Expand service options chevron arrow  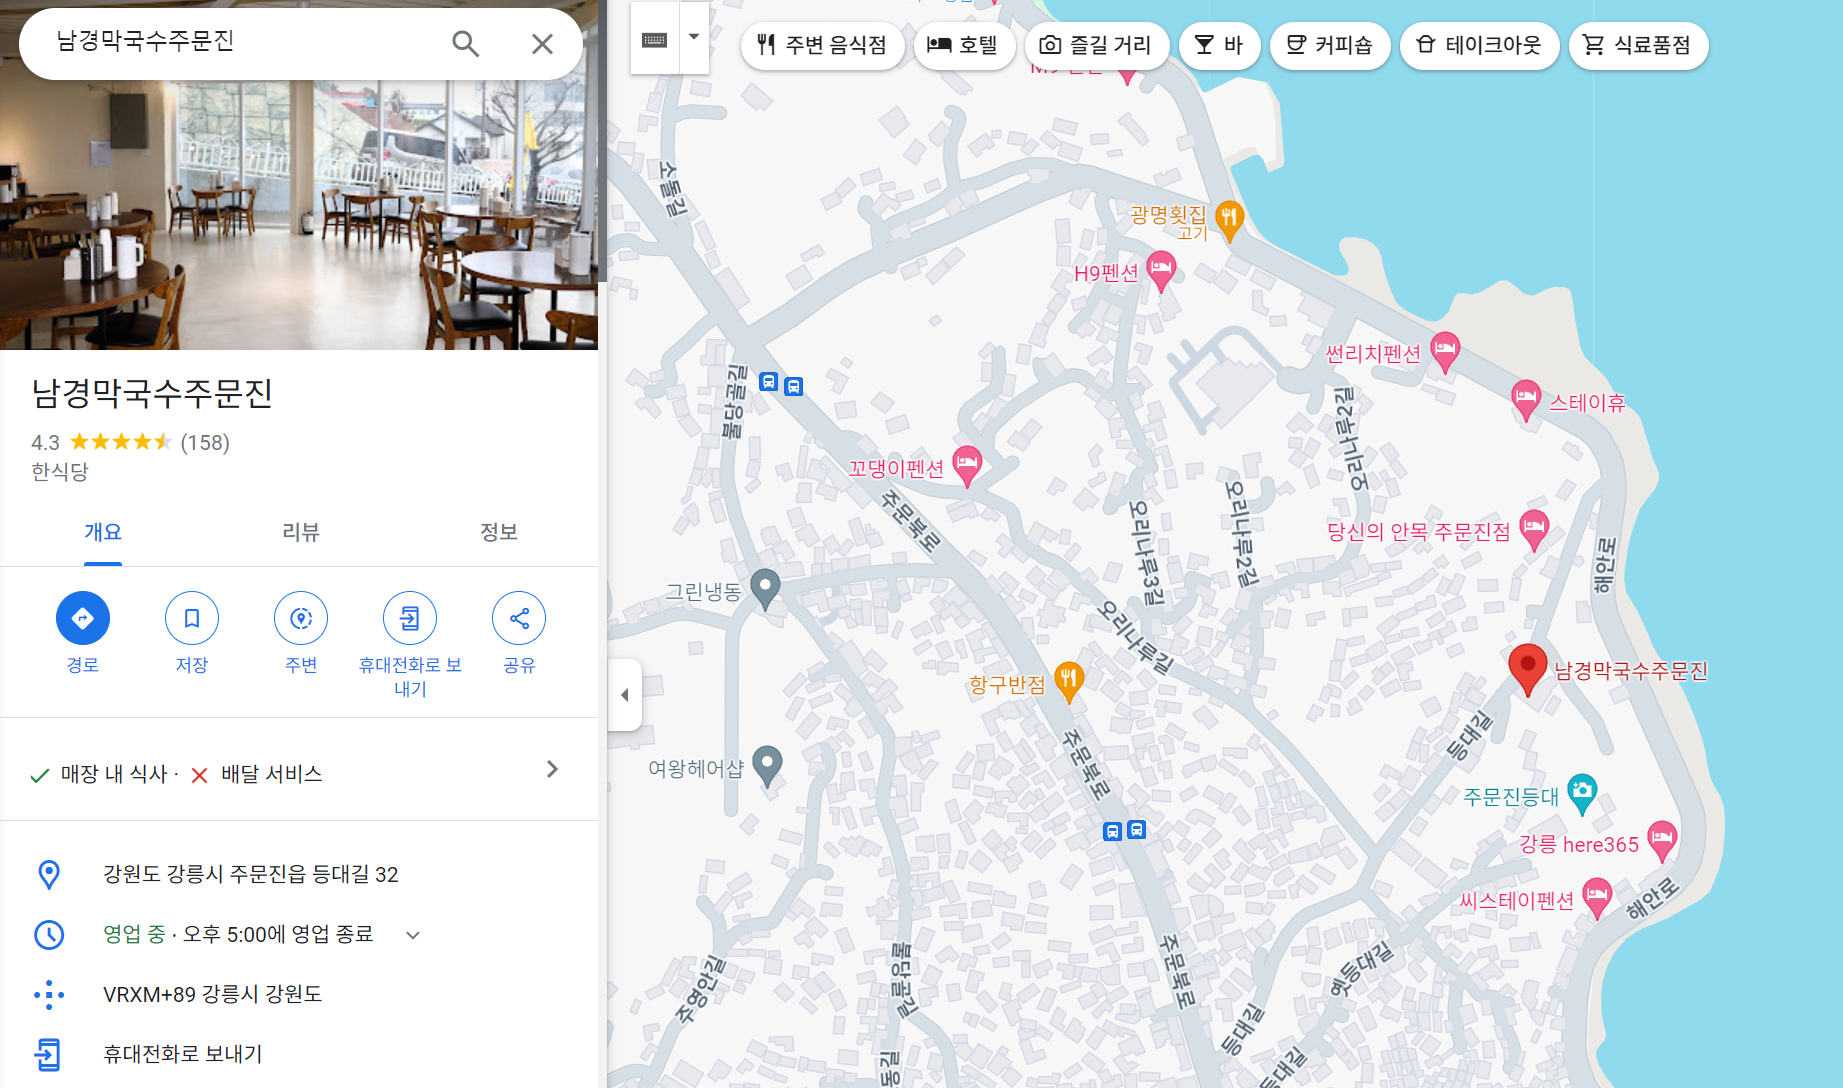(x=552, y=769)
